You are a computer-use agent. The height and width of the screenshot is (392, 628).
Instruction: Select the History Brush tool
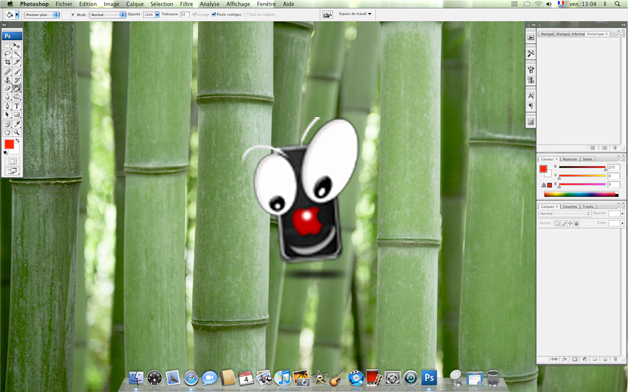[17, 80]
